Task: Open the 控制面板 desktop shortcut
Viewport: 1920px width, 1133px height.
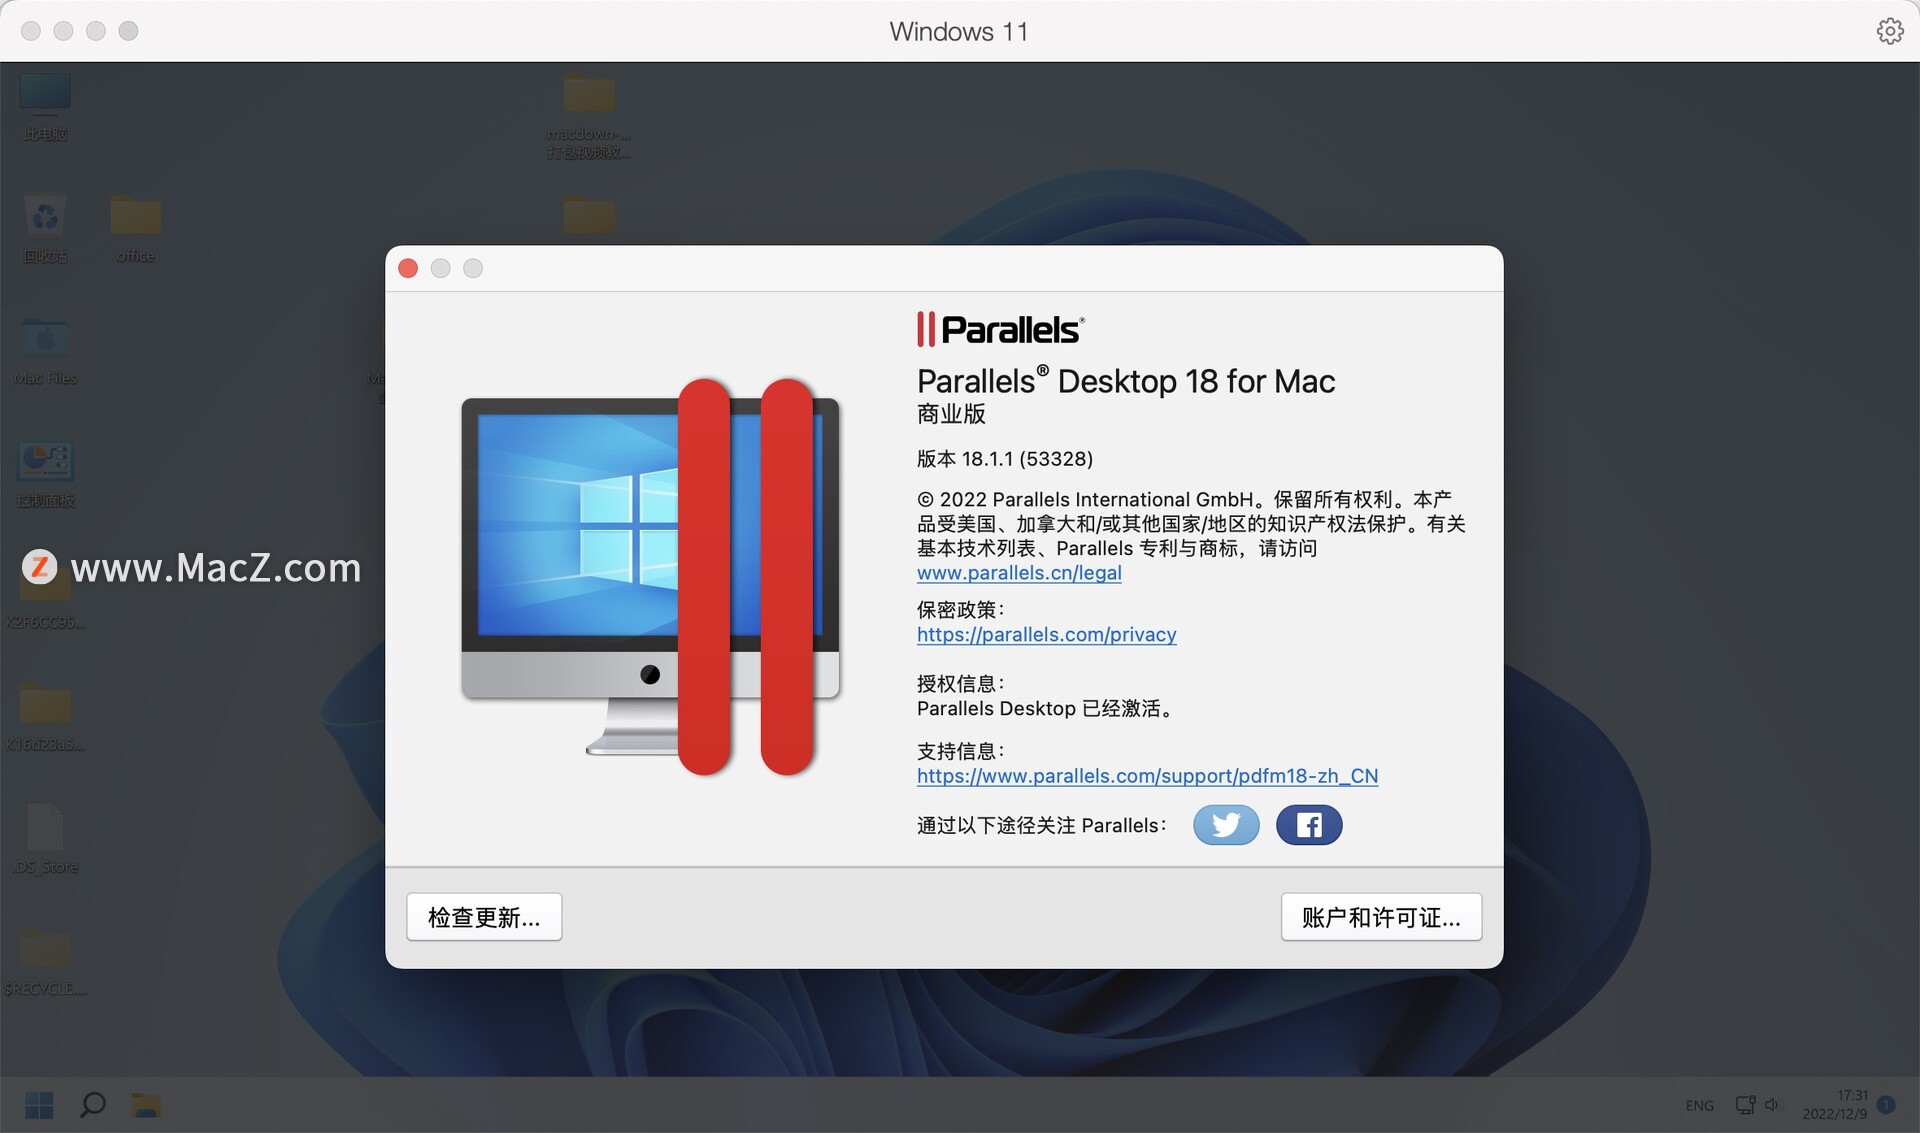Action: [x=44, y=465]
